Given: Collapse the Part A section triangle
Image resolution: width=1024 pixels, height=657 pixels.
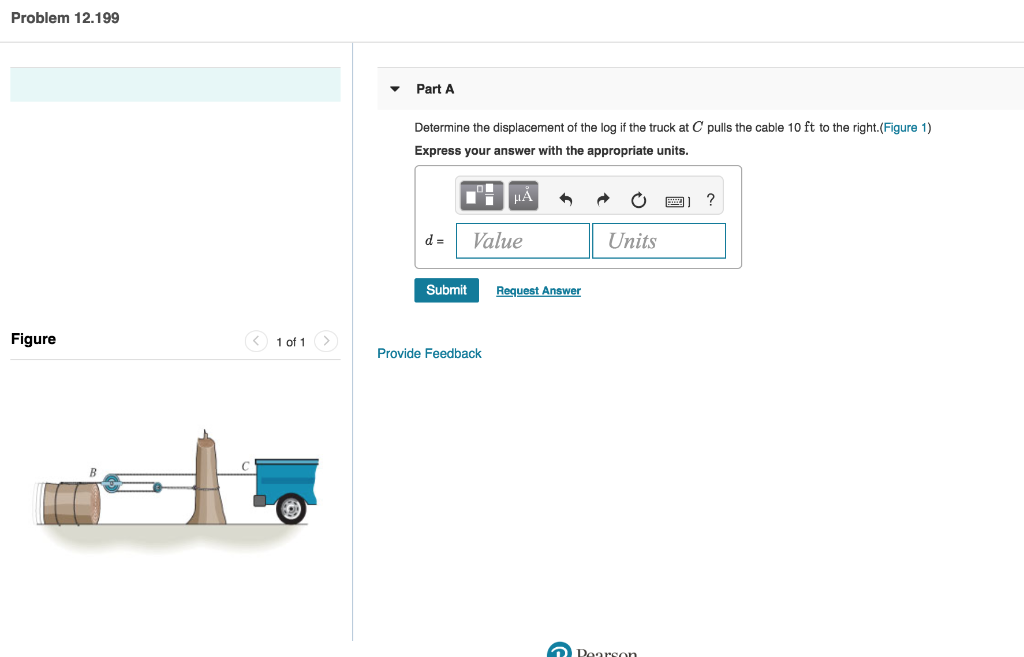Looking at the screenshot, I should [393, 89].
